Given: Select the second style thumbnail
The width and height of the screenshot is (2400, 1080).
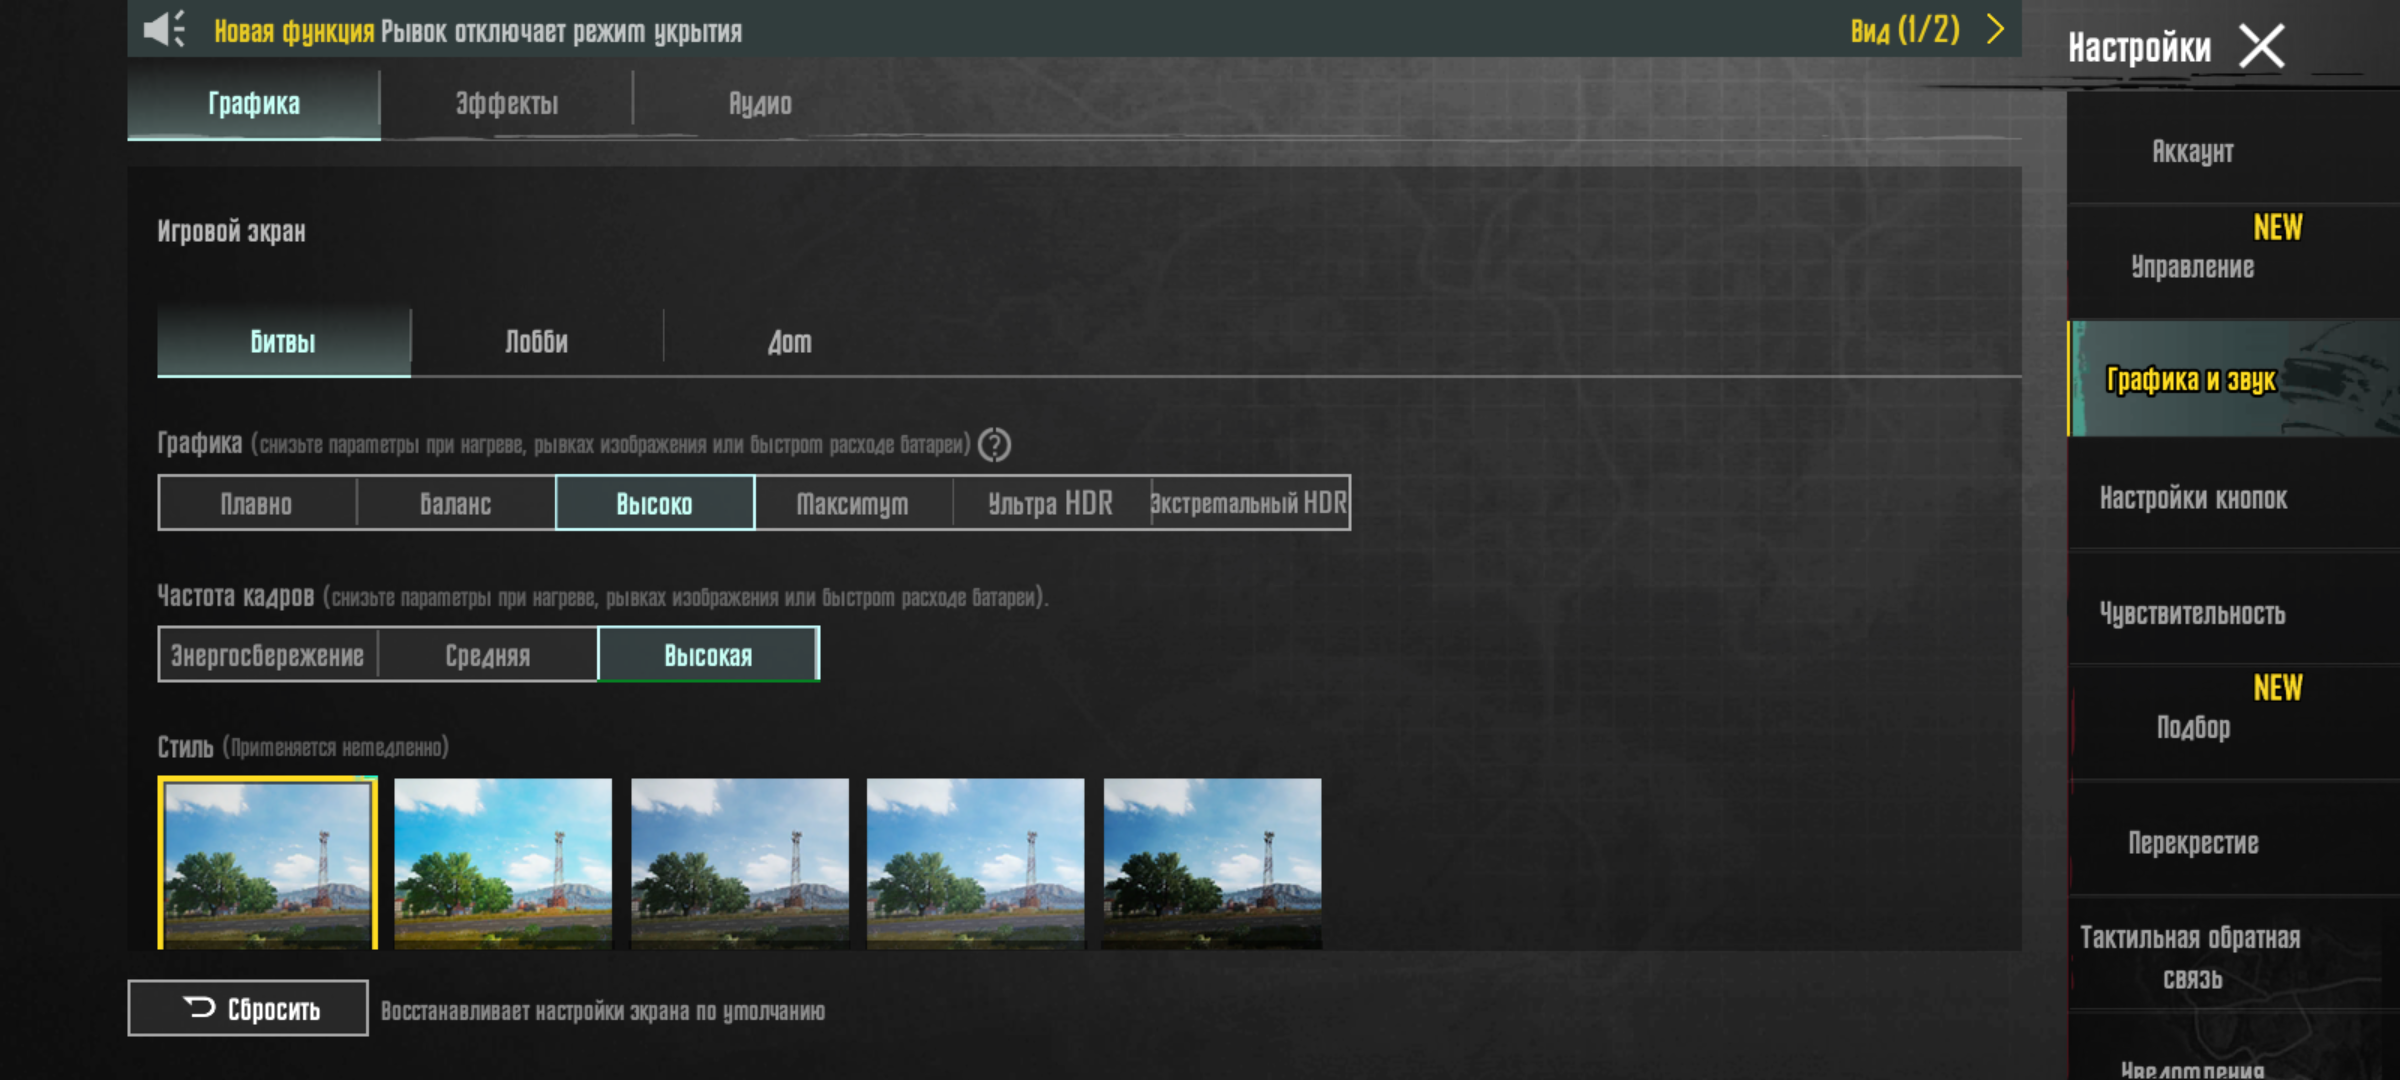Looking at the screenshot, I should (503, 862).
